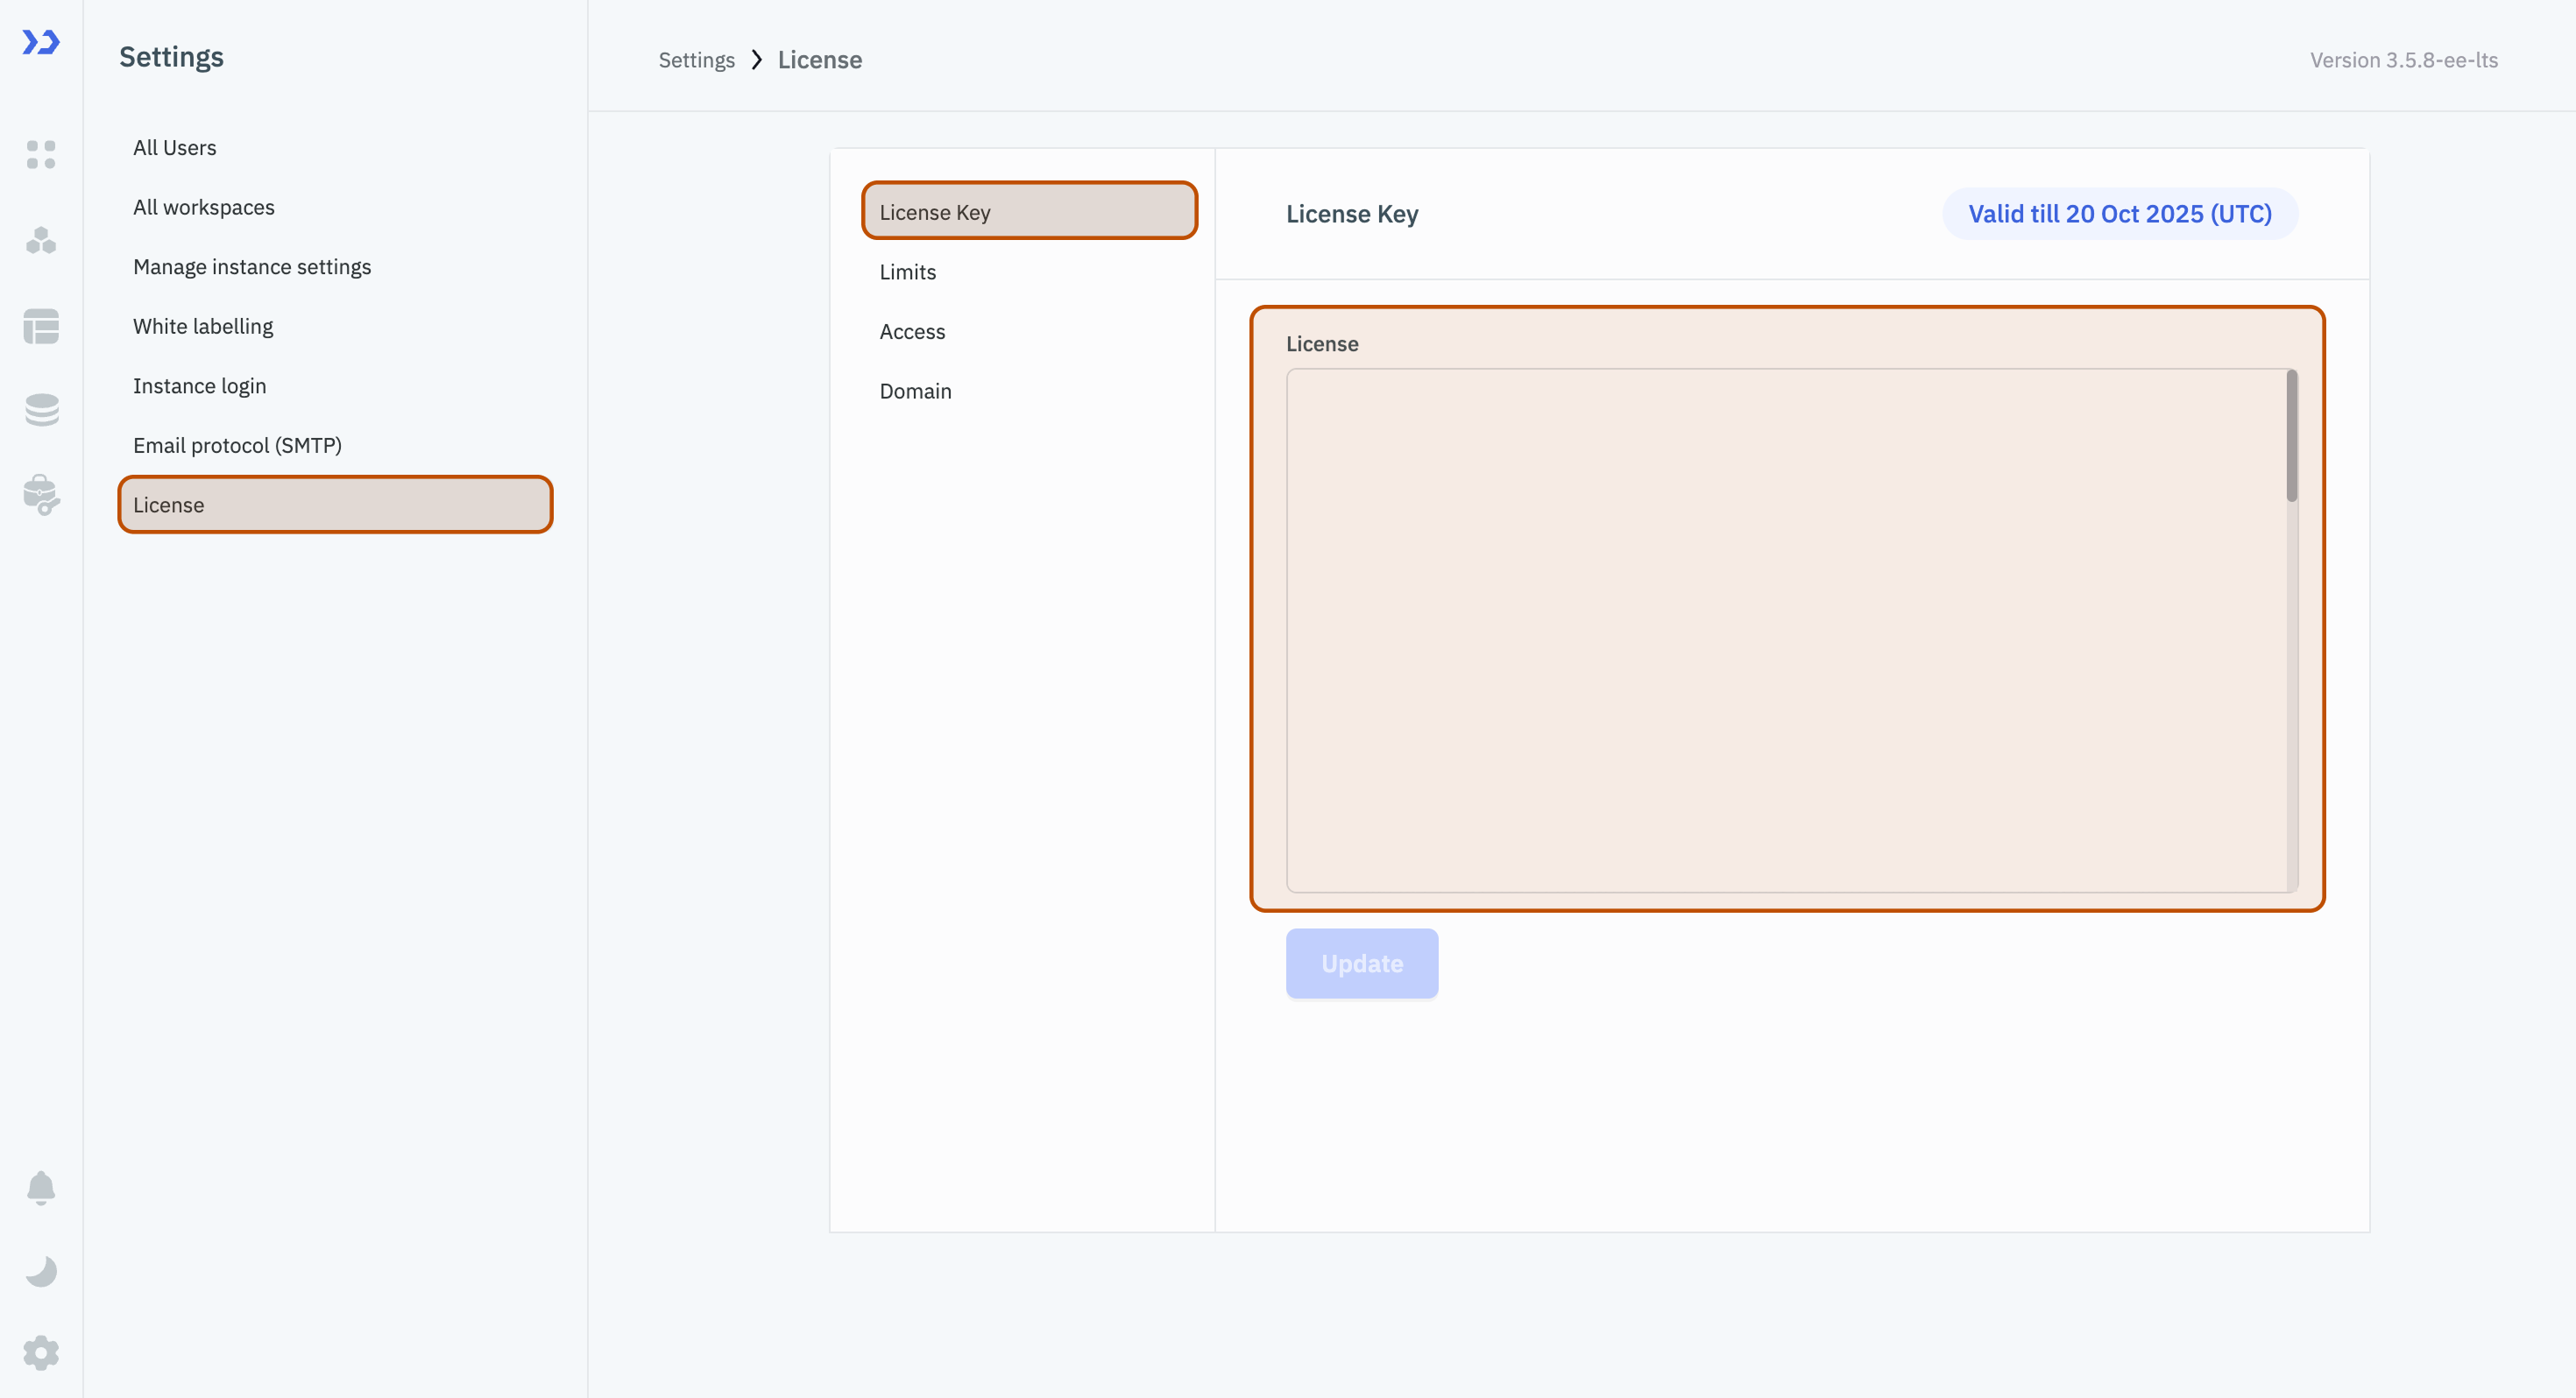Open All Users settings page
Viewport: 2576px width, 1398px height.
point(174,148)
